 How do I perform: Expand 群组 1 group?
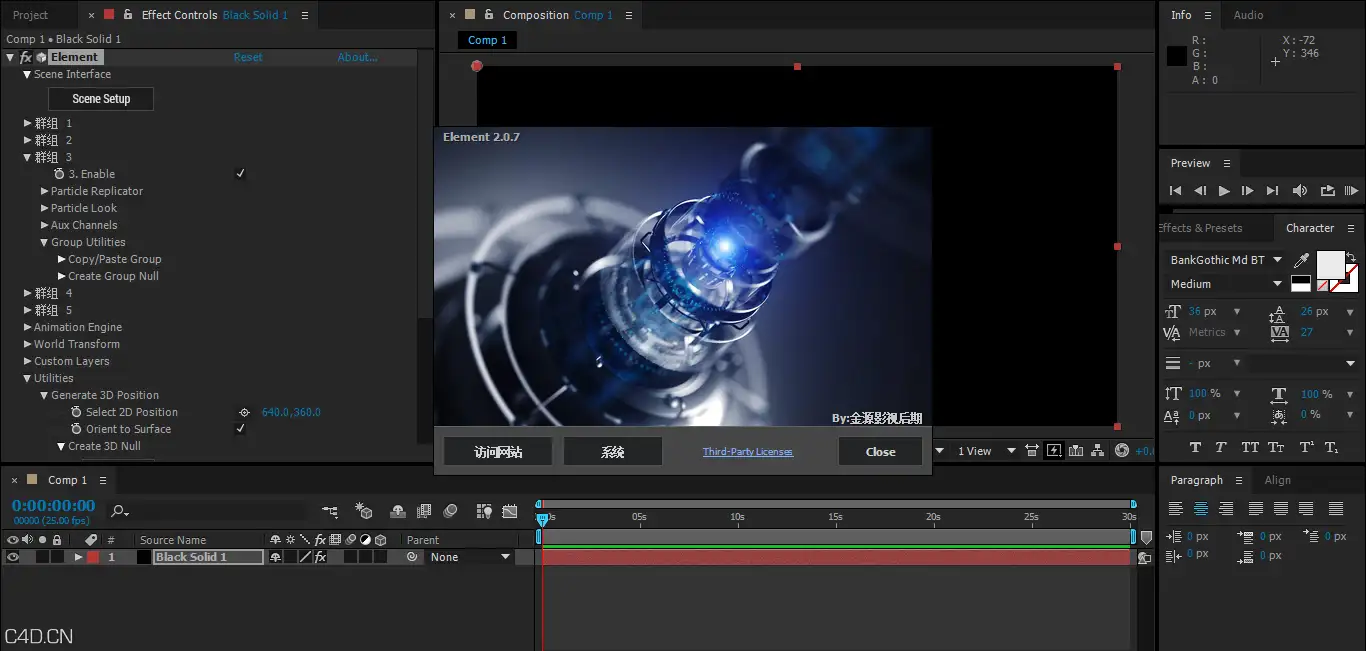[28, 123]
